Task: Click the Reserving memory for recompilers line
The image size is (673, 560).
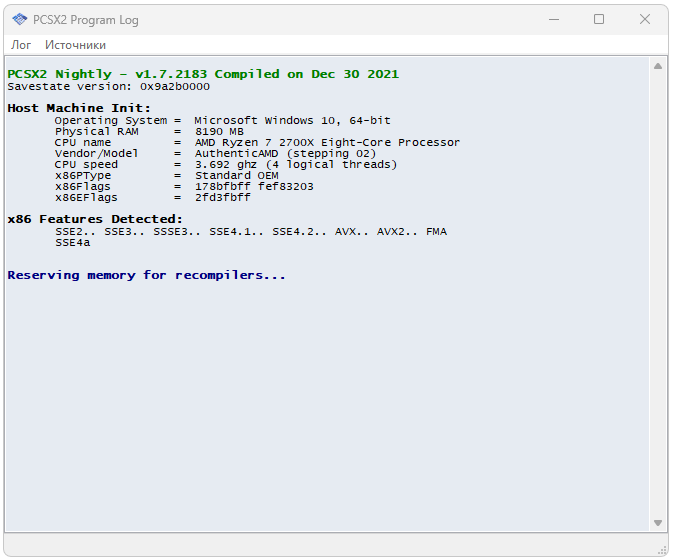Action: (x=146, y=275)
